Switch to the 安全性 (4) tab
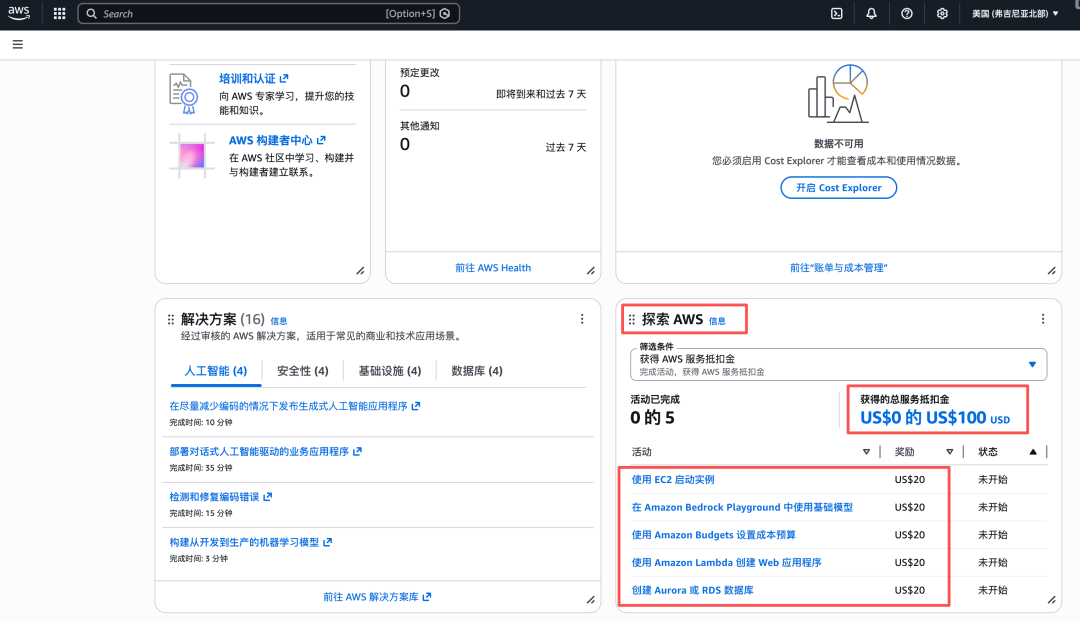1080x622 pixels. [x=302, y=371]
